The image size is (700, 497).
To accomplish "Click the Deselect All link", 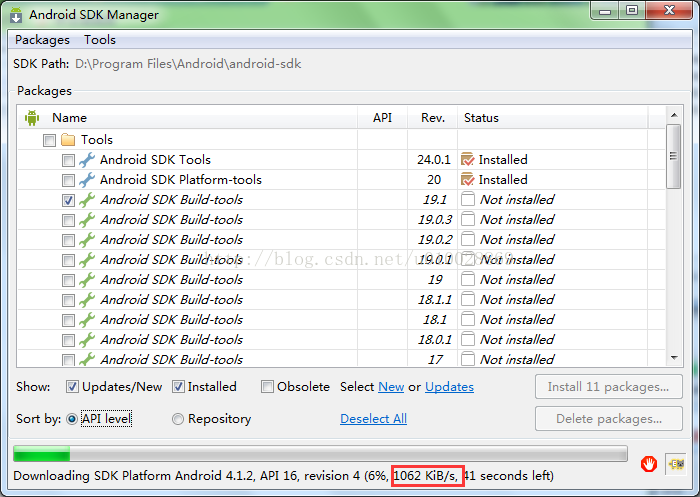I will [x=373, y=419].
